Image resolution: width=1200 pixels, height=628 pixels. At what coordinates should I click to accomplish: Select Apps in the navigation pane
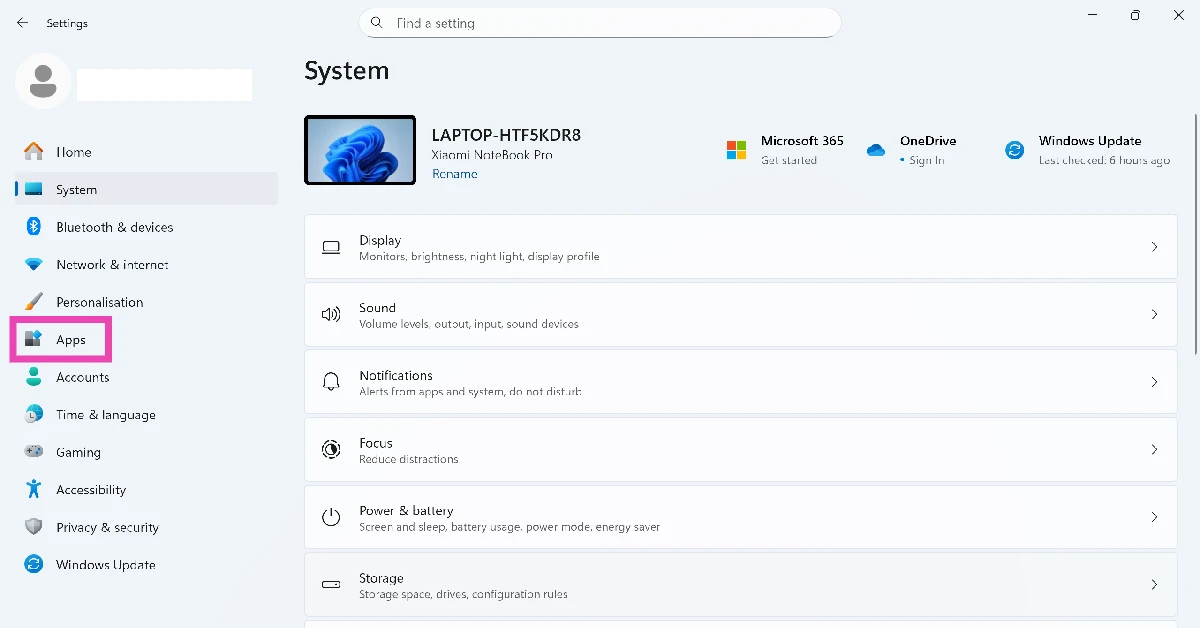click(70, 339)
